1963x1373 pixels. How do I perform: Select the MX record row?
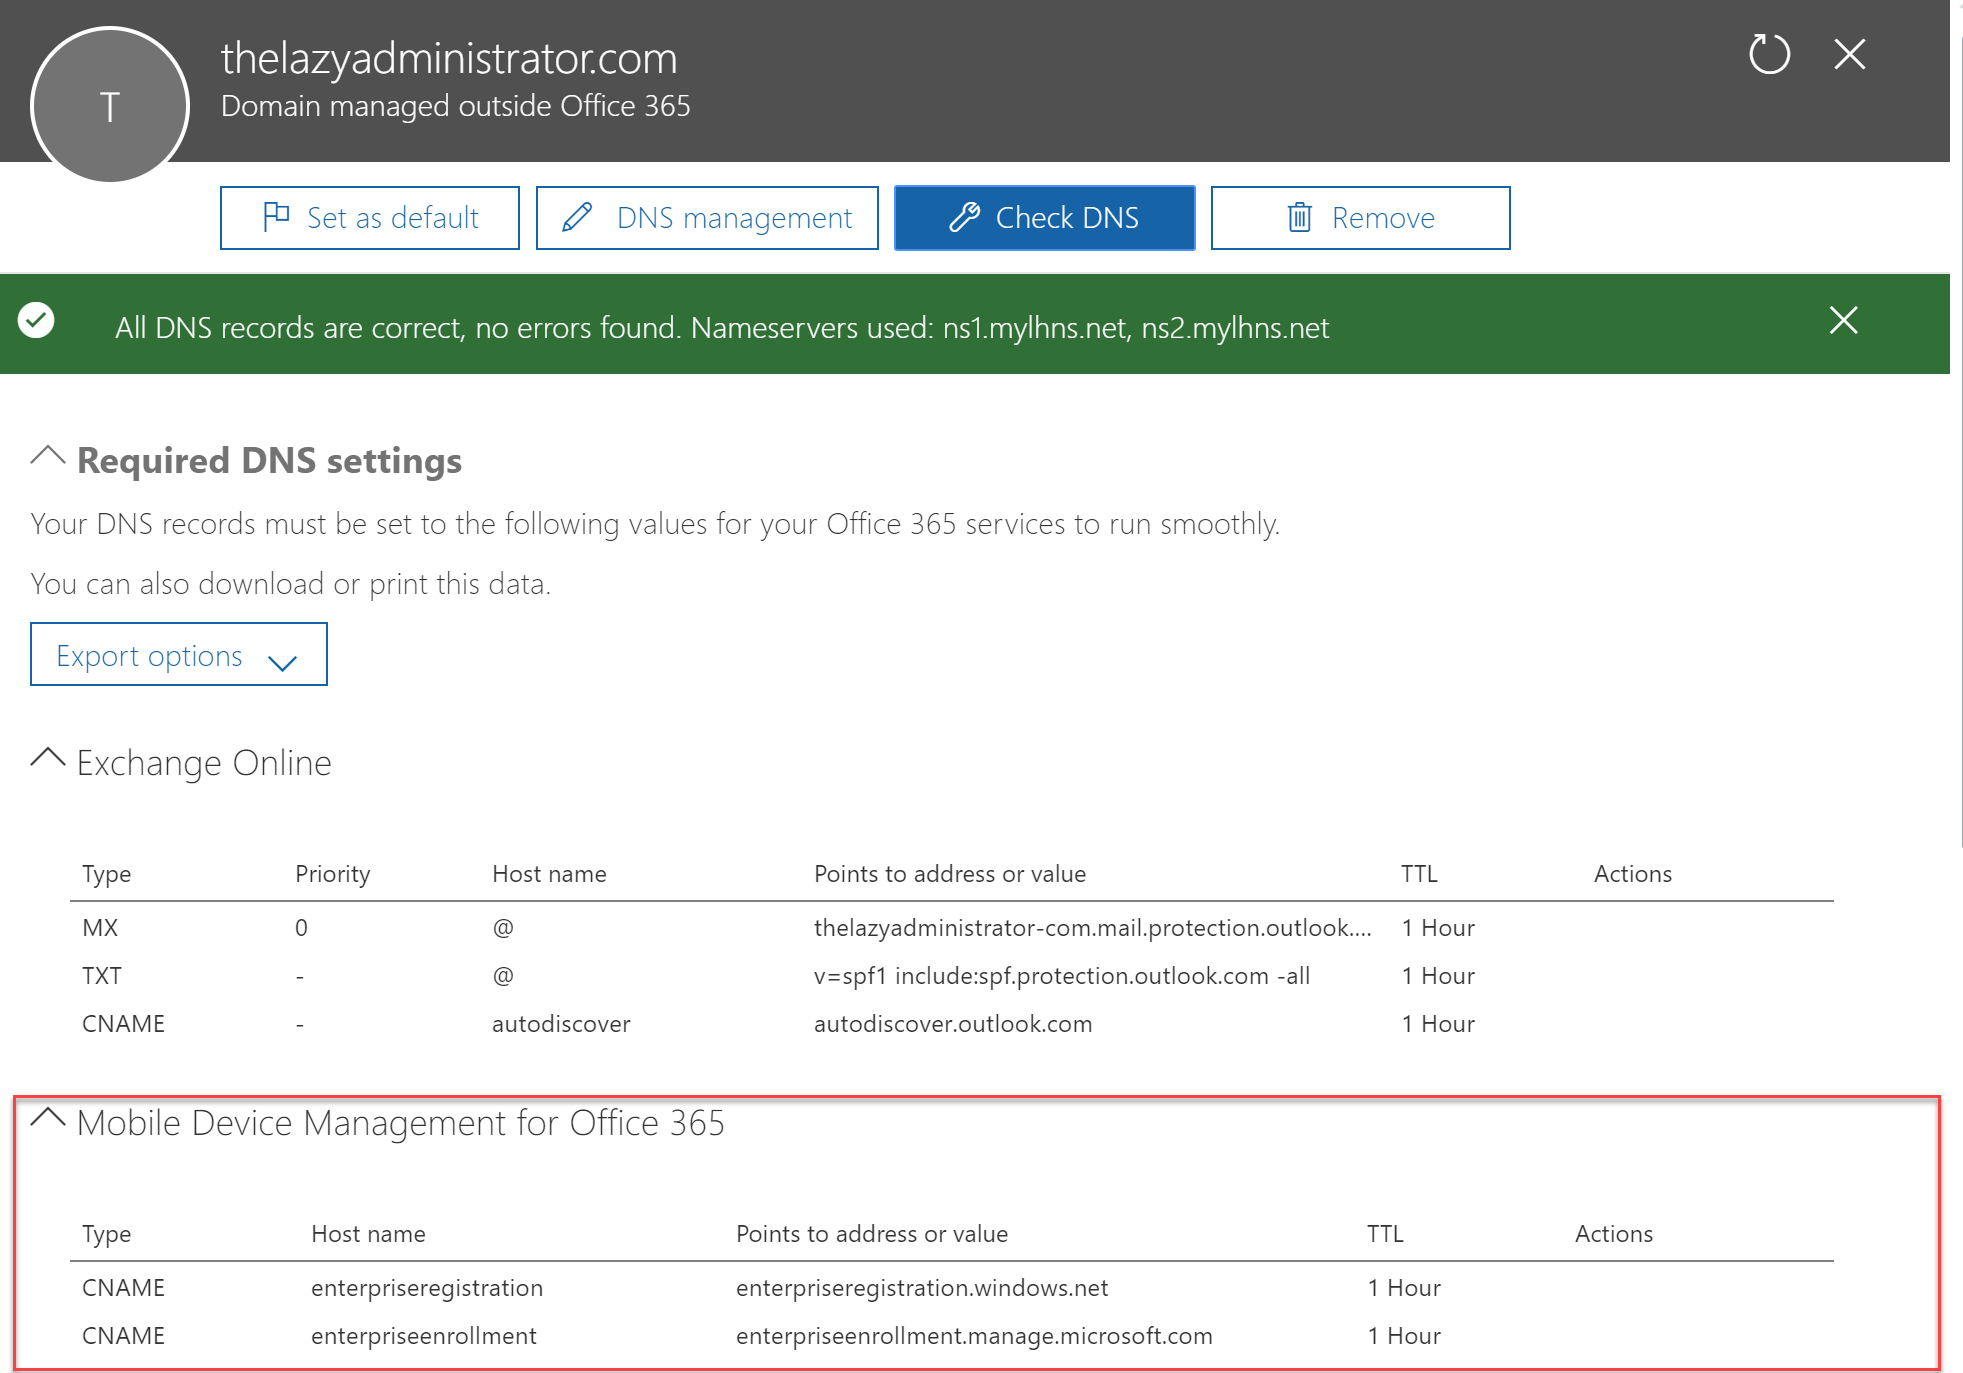tap(952, 928)
